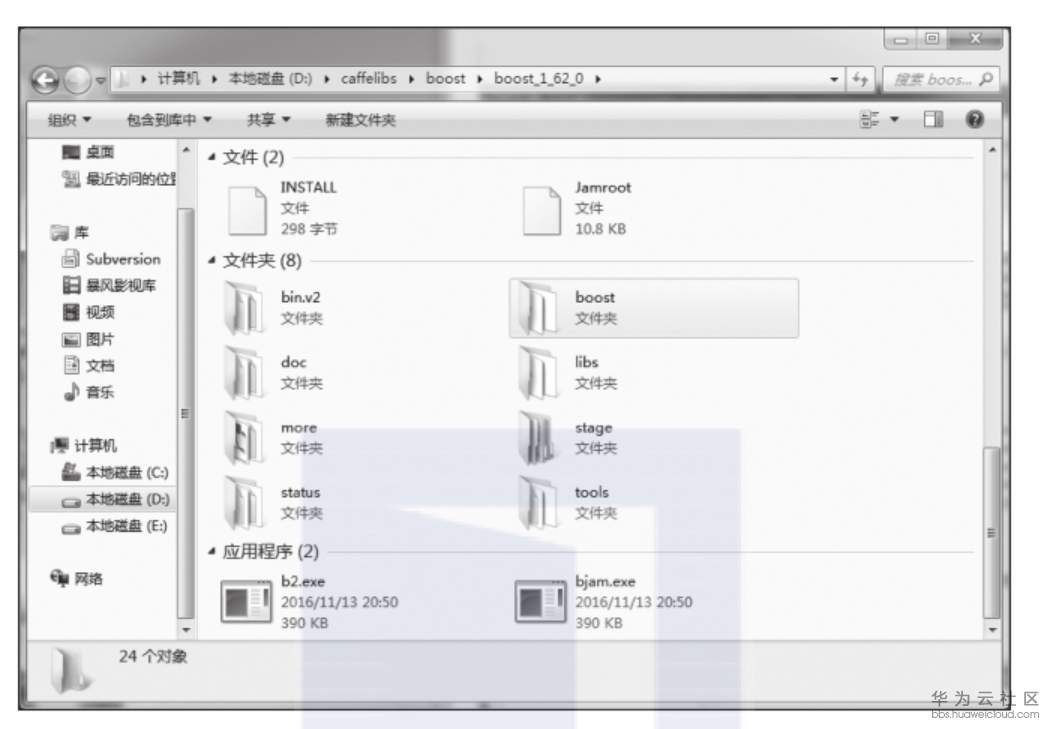Select the Jamroot file icon
Image resolution: width=1053 pixels, height=729 pixels.
(x=541, y=211)
